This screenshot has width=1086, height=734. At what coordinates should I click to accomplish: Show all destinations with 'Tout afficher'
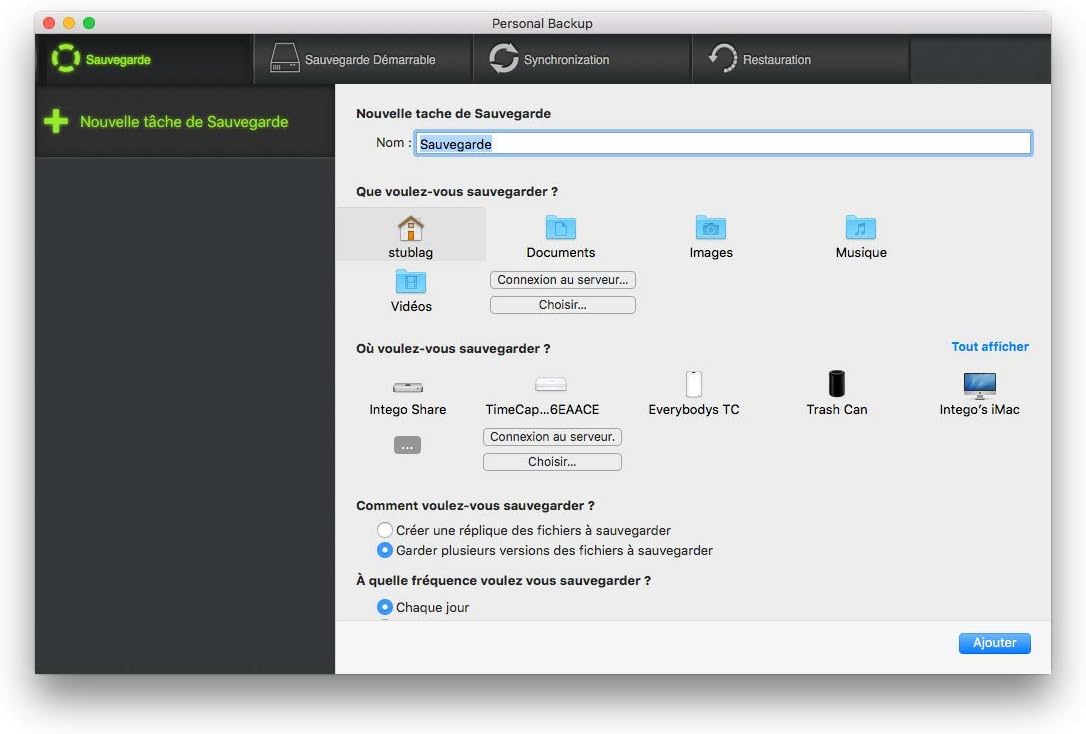(x=989, y=346)
